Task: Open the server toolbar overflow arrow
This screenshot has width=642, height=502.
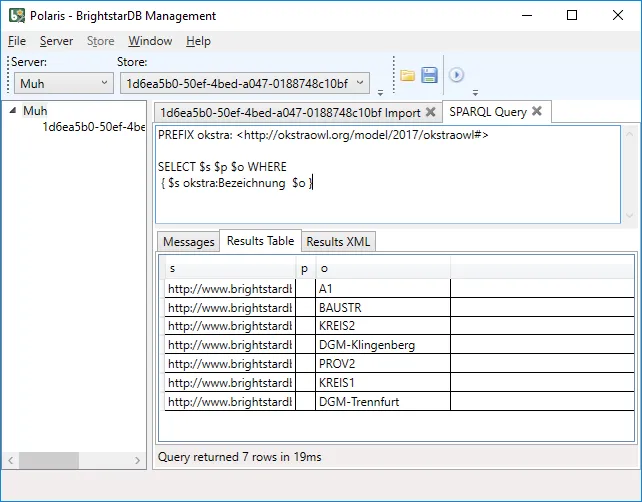Action: click(380, 93)
